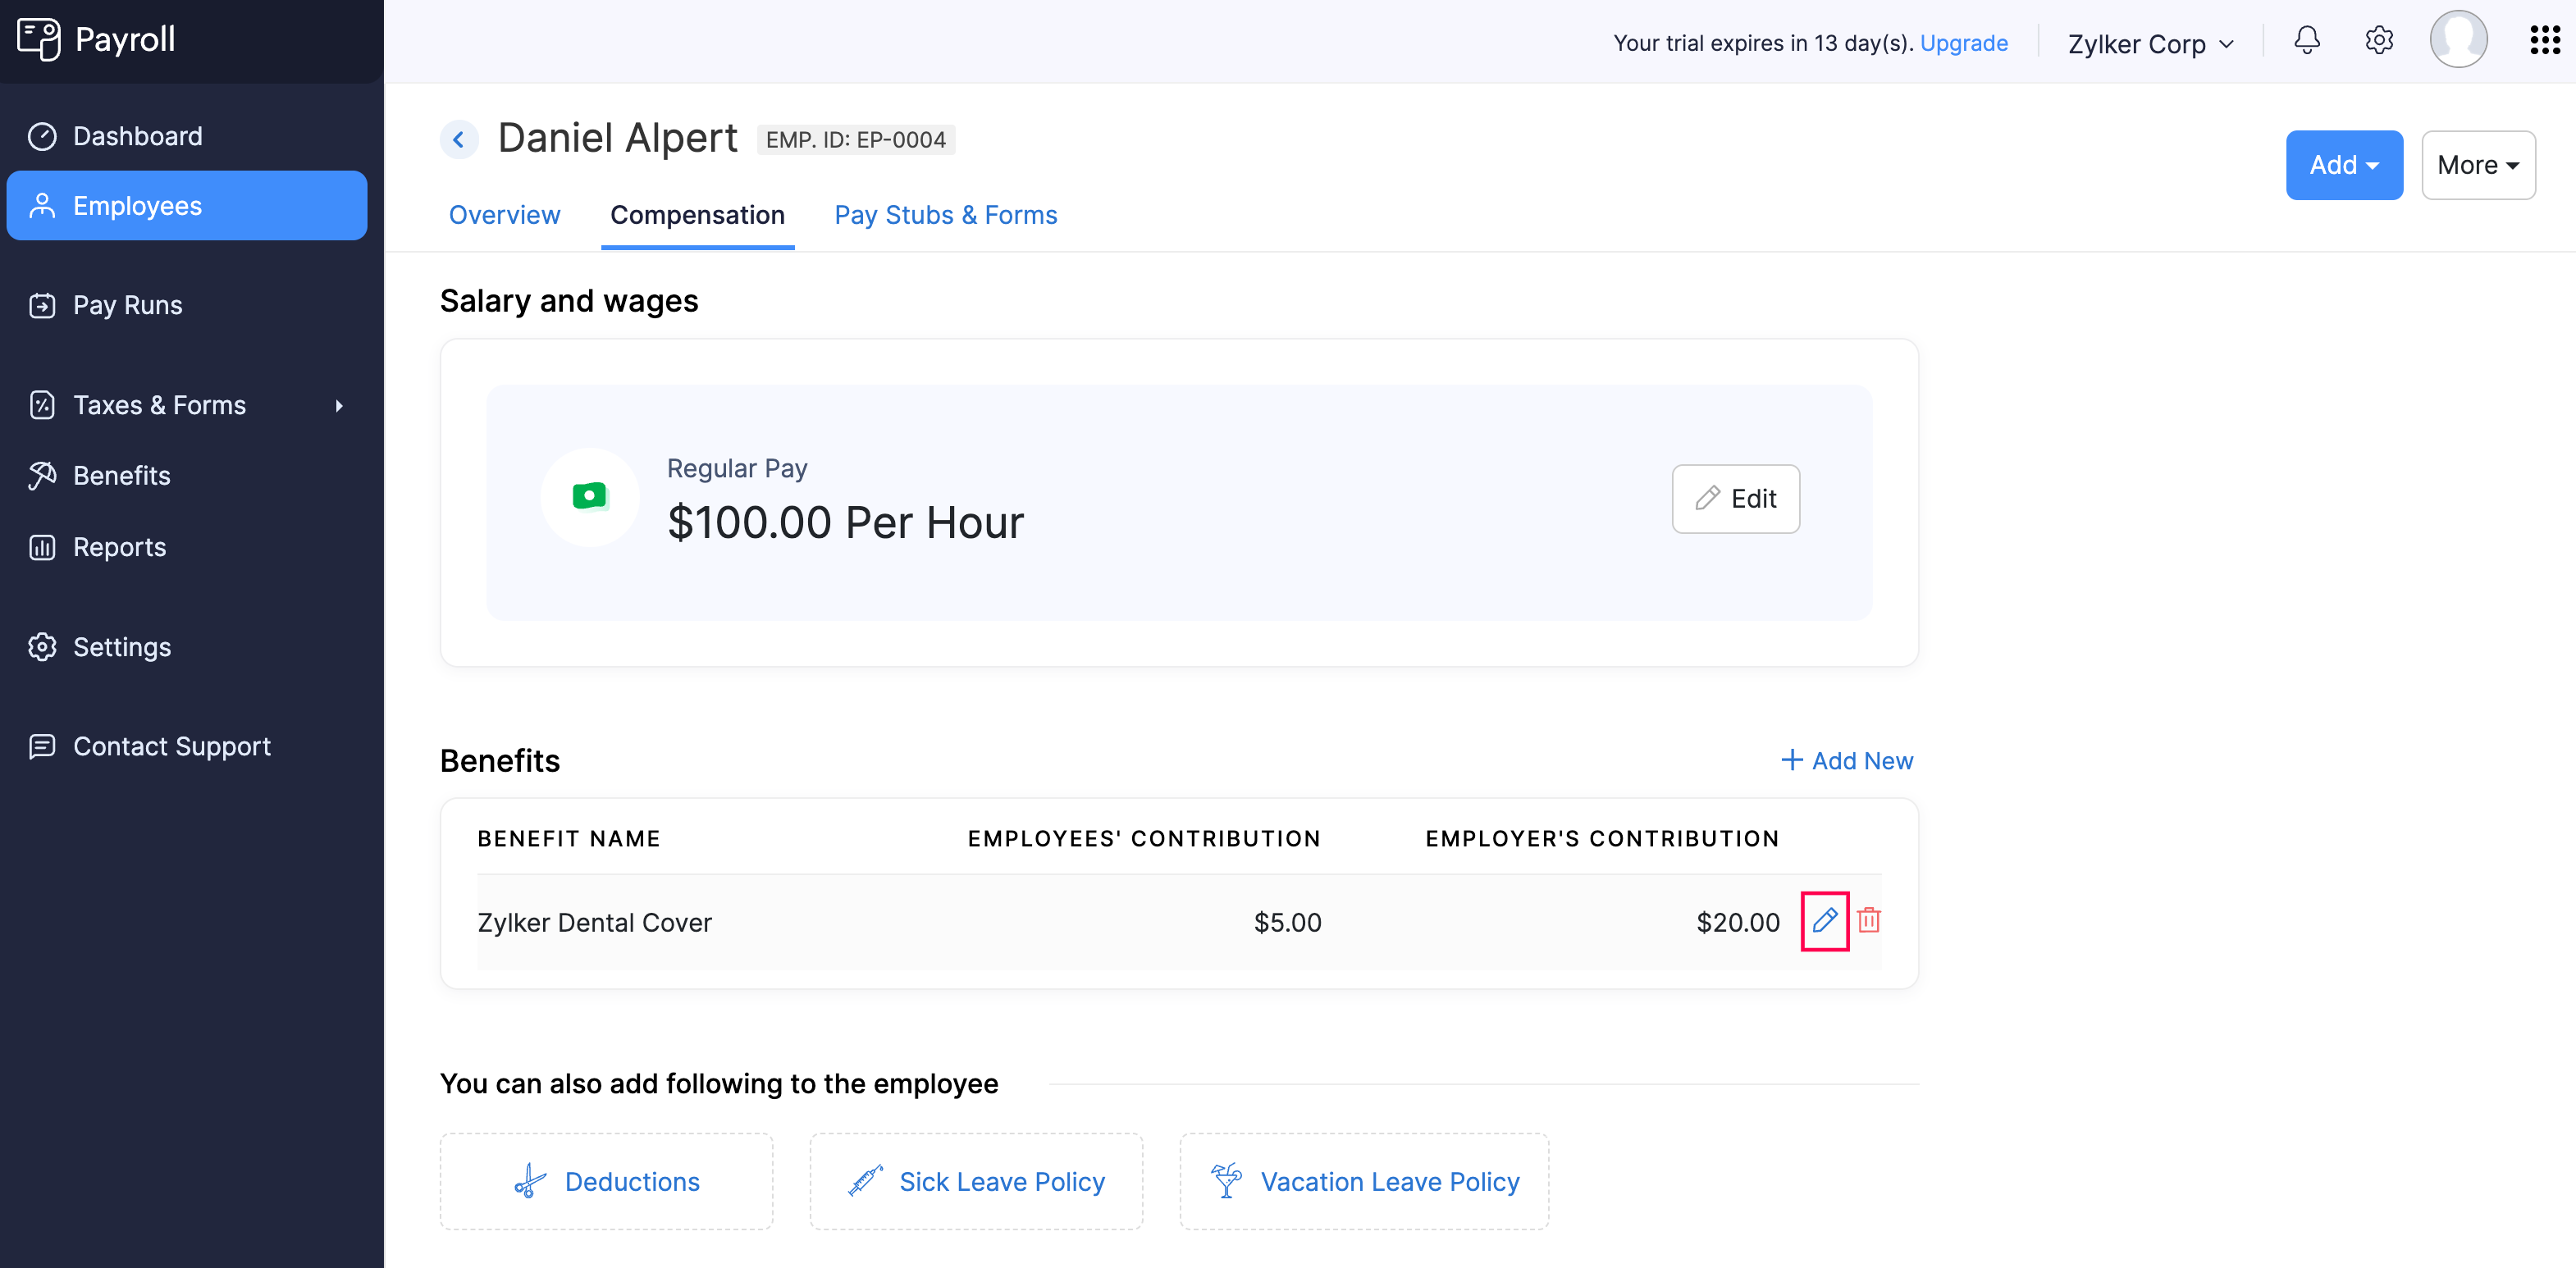Expand the Zylker Corp account dropdown

click(2152, 41)
